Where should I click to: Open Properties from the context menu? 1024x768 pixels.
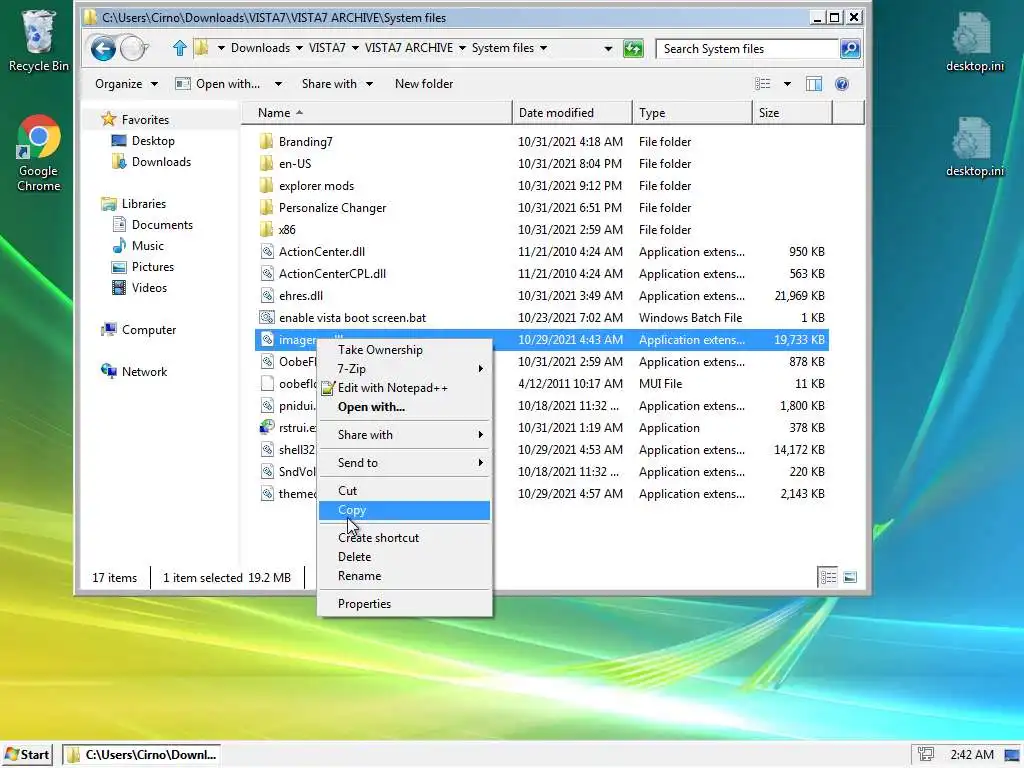(x=405, y=604)
